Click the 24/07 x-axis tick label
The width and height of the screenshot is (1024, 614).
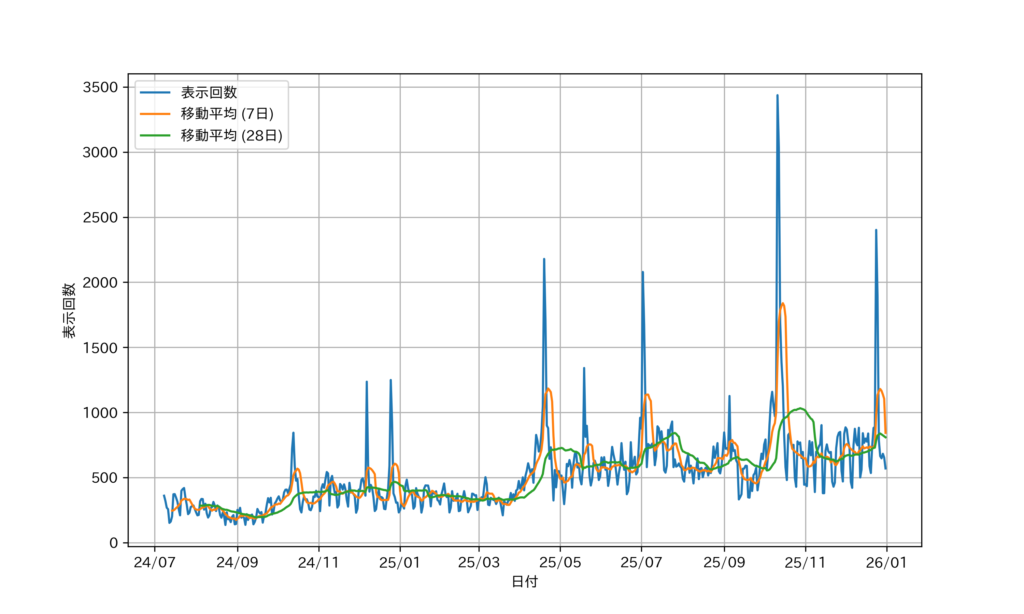(155, 561)
